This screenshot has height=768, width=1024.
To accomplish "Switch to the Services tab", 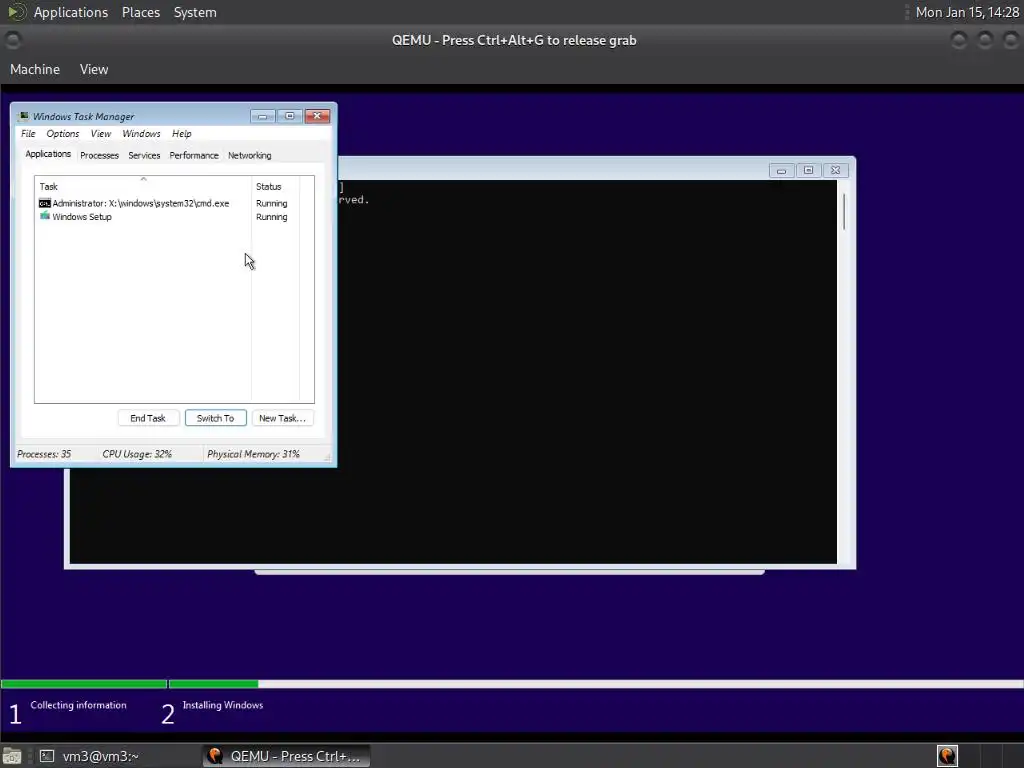I will (144, 155).
